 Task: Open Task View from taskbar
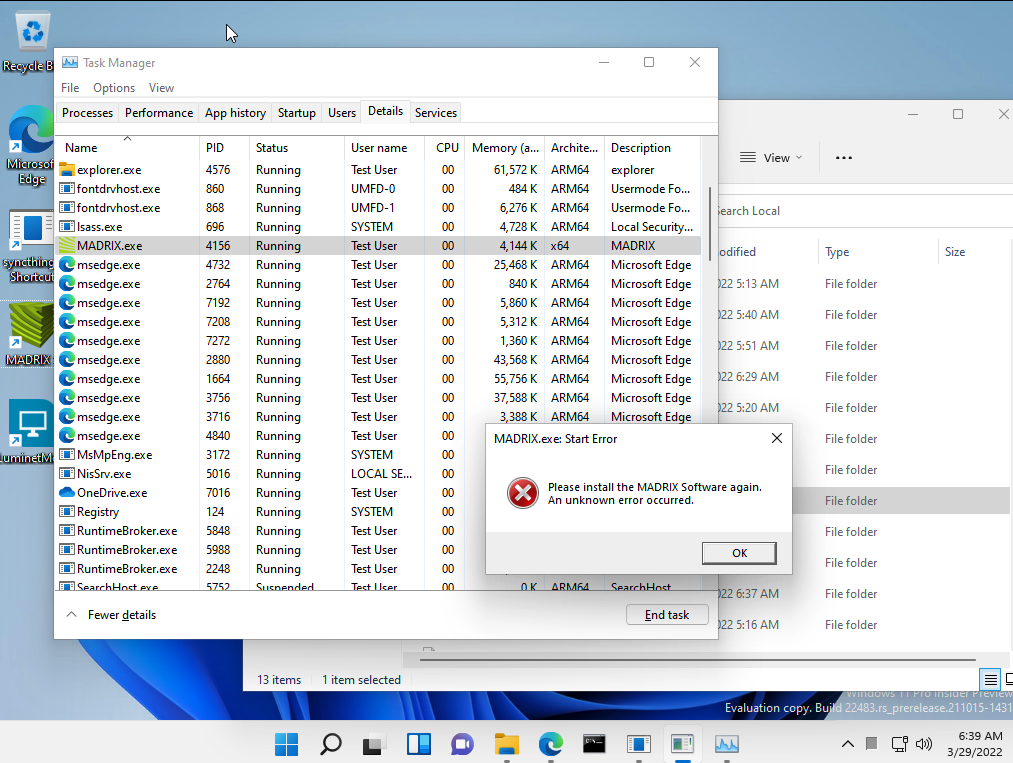(x=373, y=744)
